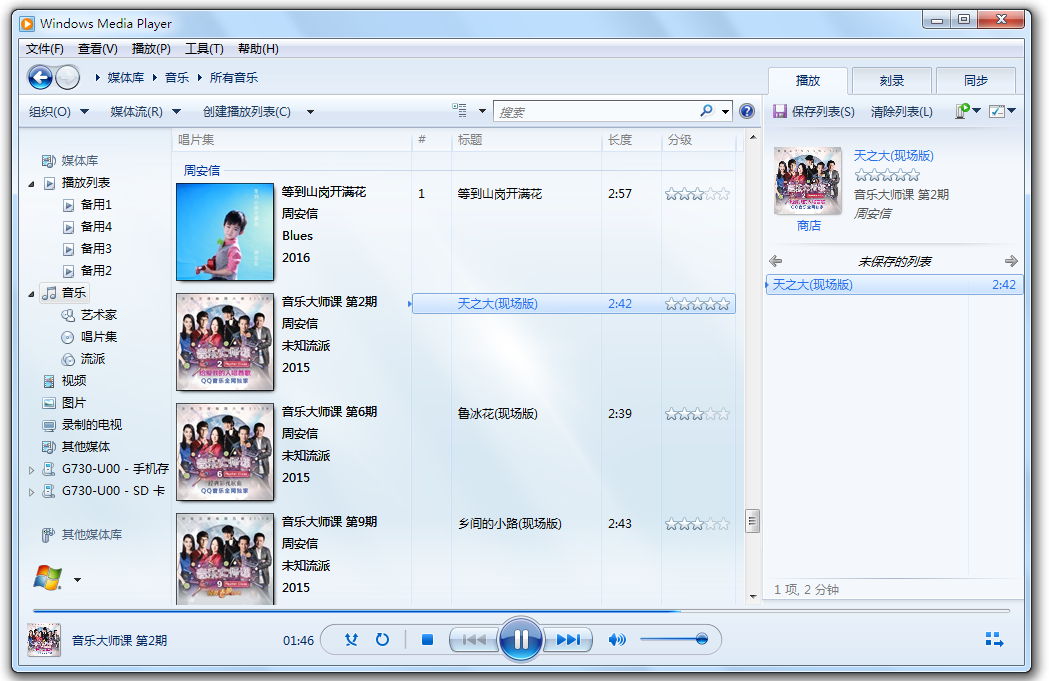Screen dimensions: 1049x681
Task: Toggle repeat mode
Action: 382,640
